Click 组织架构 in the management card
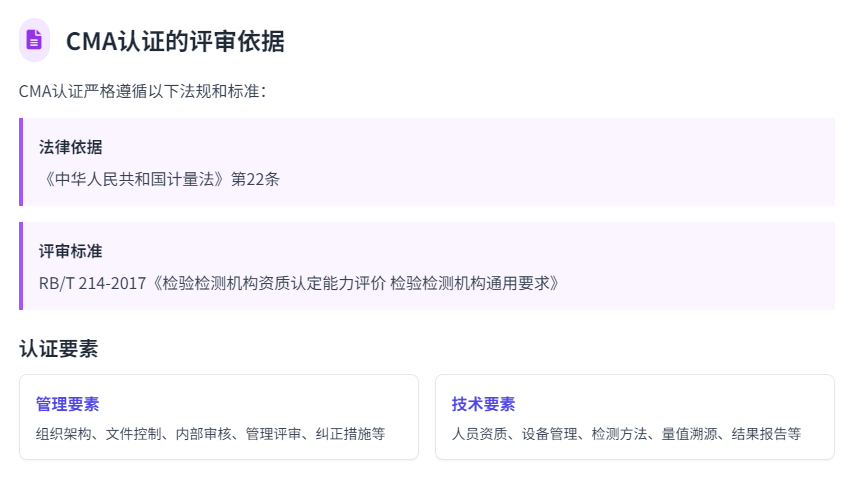The width and height of the screenshot is (855, 478). coord(63,434)
